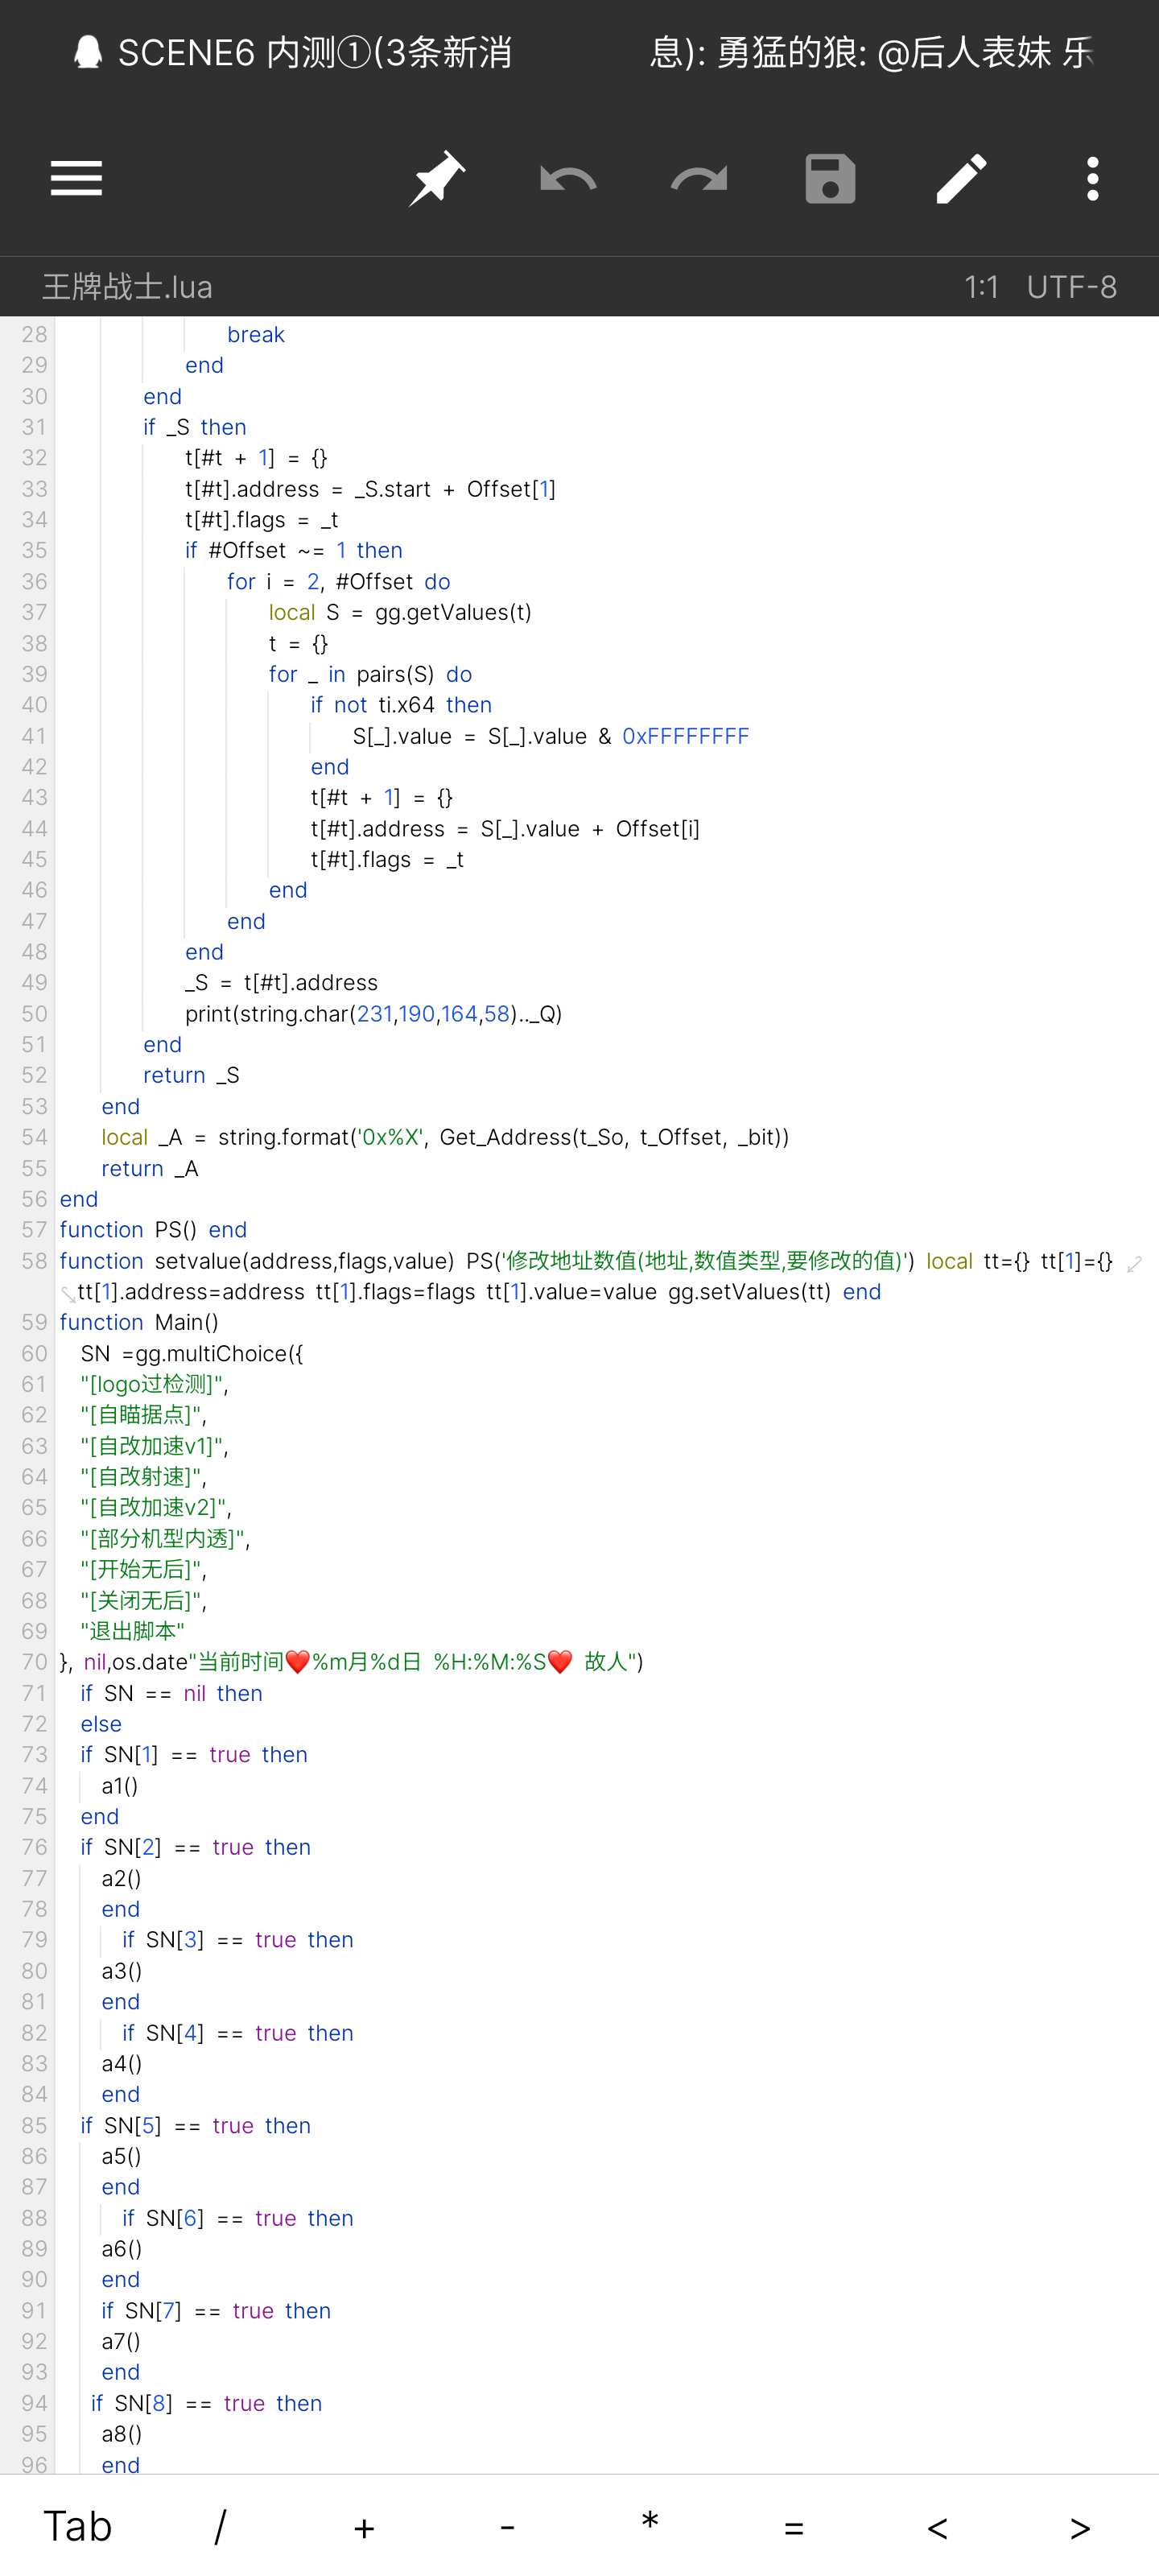Tap the '[自改加速v2]' string

click(153, 1507)
